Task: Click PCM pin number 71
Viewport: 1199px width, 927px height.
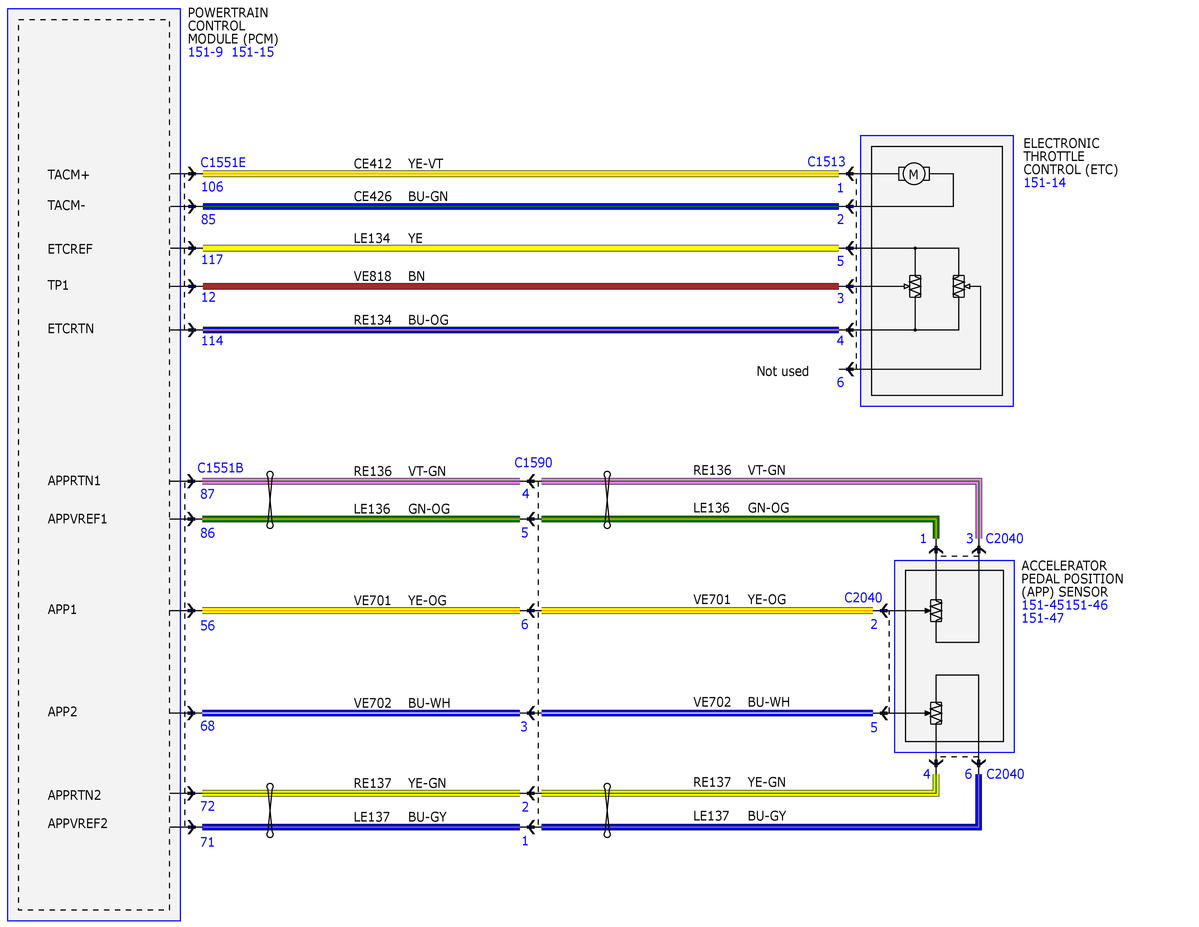Action: tap(207, 842)
